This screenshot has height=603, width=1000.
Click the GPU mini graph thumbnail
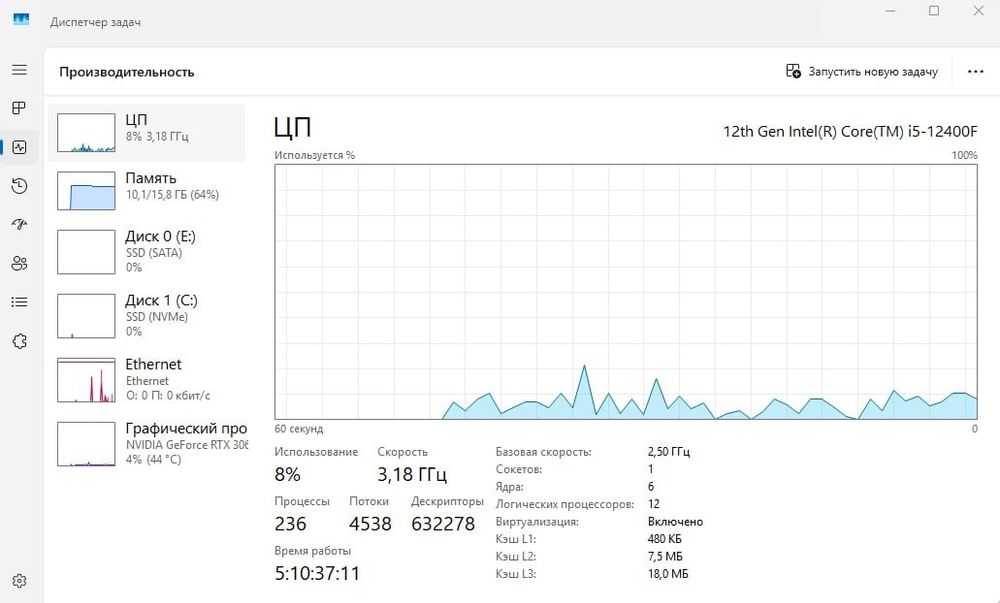point(86,444)
